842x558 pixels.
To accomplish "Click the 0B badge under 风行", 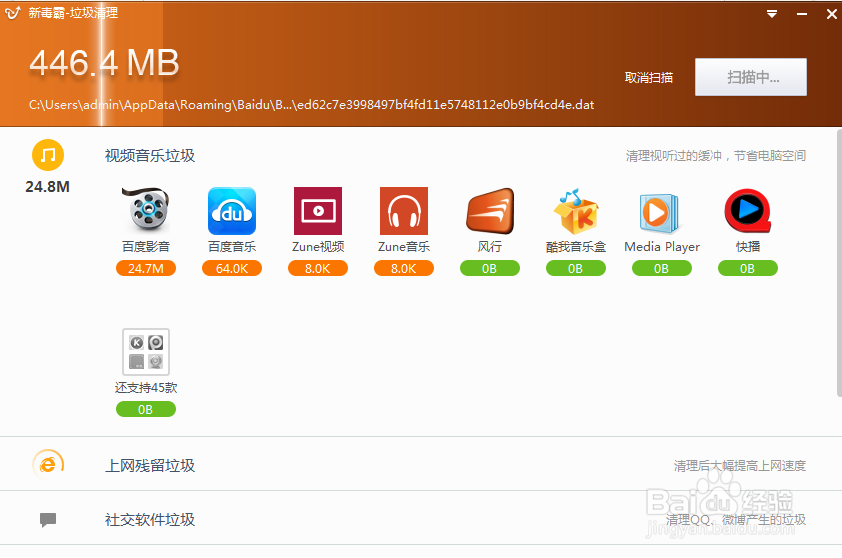I will [x=490, y=268].
